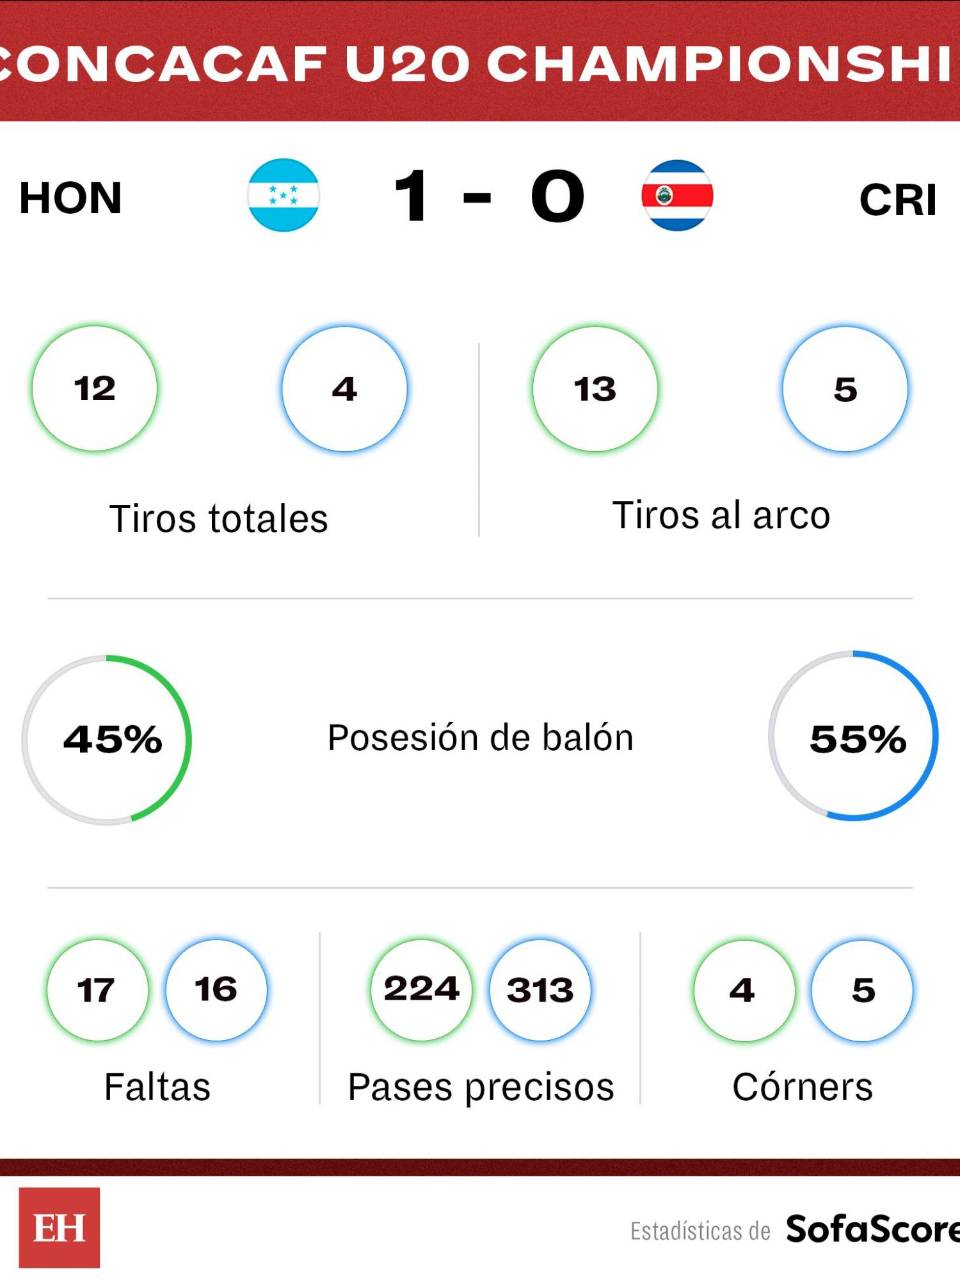Click the Honduras flag icon
The height and width of the screenshot is (1280, 960).
[x=284, y=196]
